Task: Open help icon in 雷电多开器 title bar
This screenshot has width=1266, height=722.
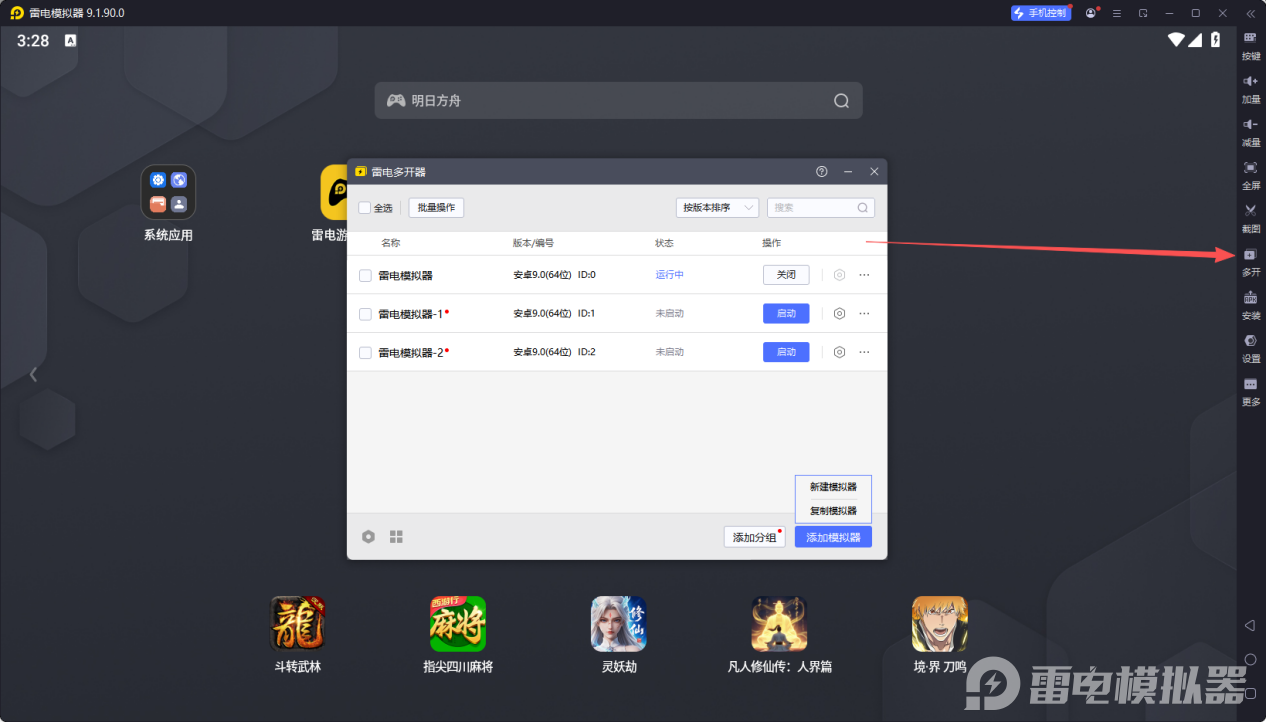Action: point(822,172)
